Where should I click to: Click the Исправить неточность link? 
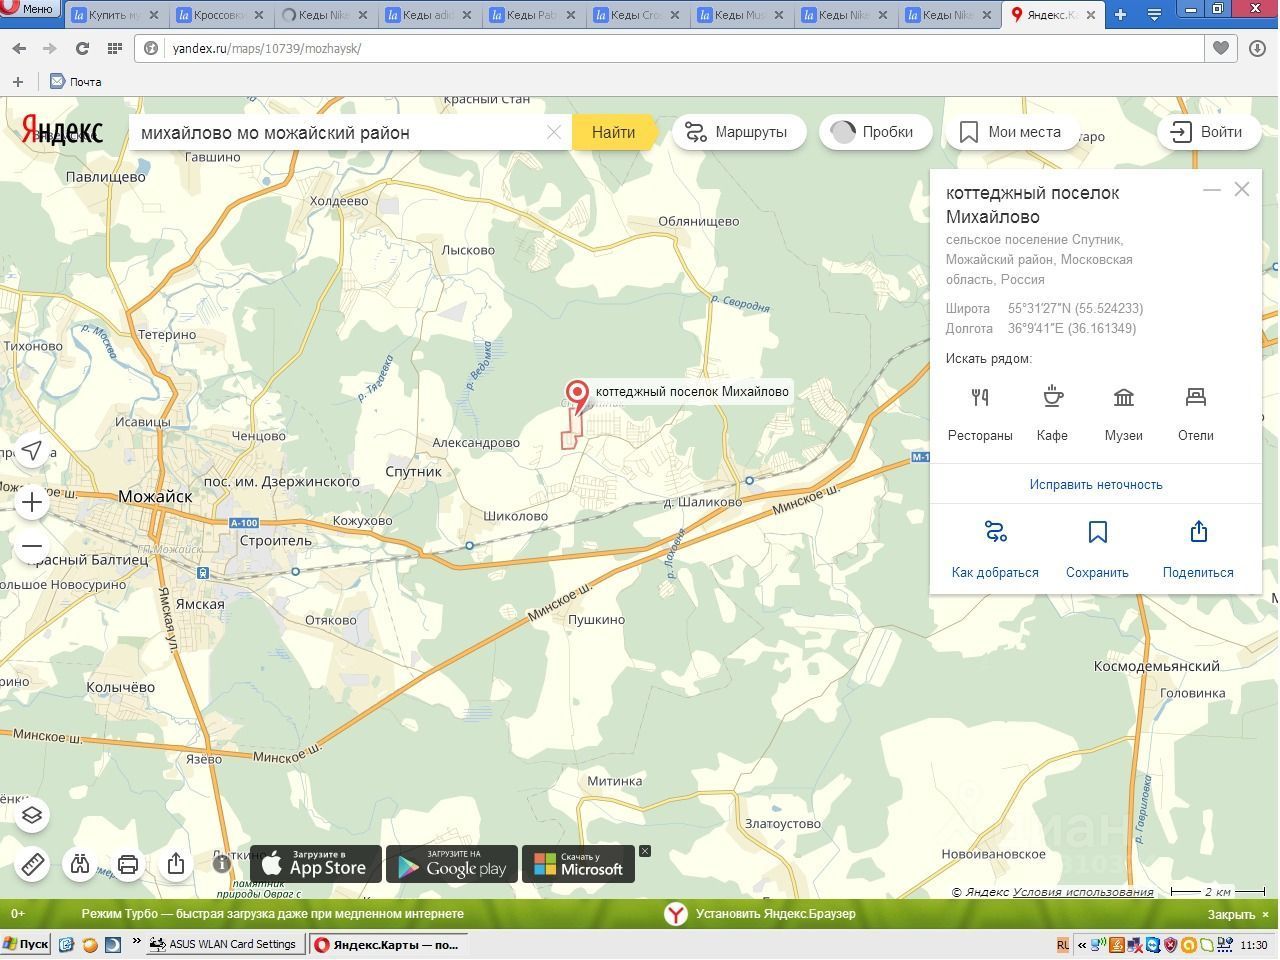click(1096, 484)
